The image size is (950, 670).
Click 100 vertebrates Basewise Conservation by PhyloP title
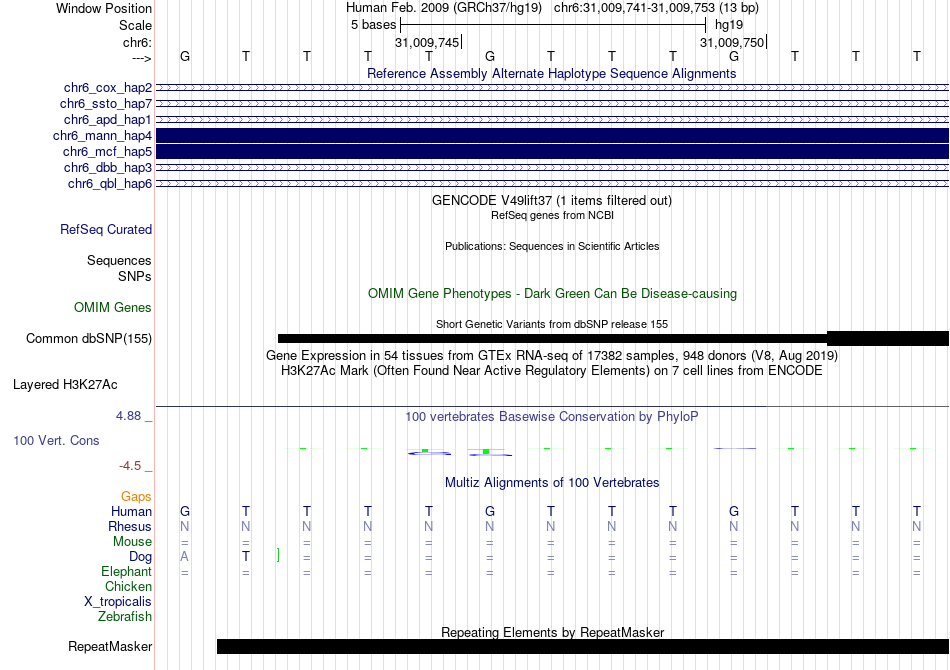[x=552, y=416]
